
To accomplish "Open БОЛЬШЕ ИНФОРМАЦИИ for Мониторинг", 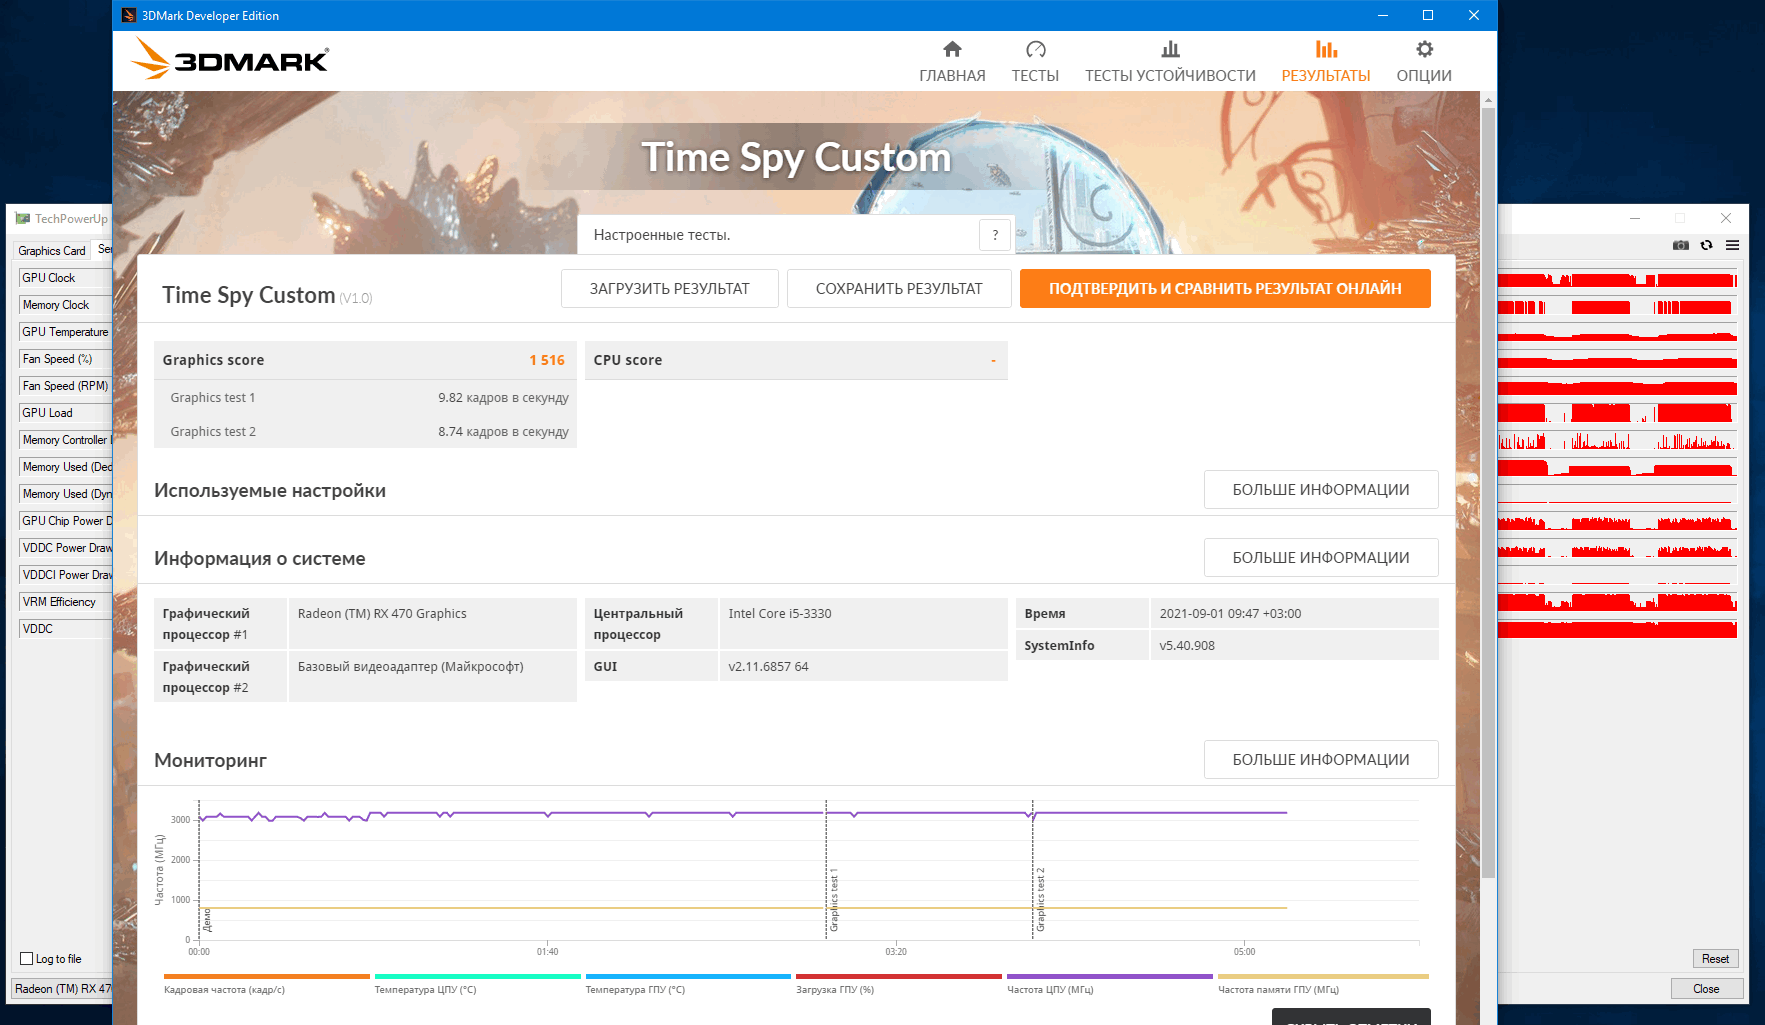I will (1321, 759).
